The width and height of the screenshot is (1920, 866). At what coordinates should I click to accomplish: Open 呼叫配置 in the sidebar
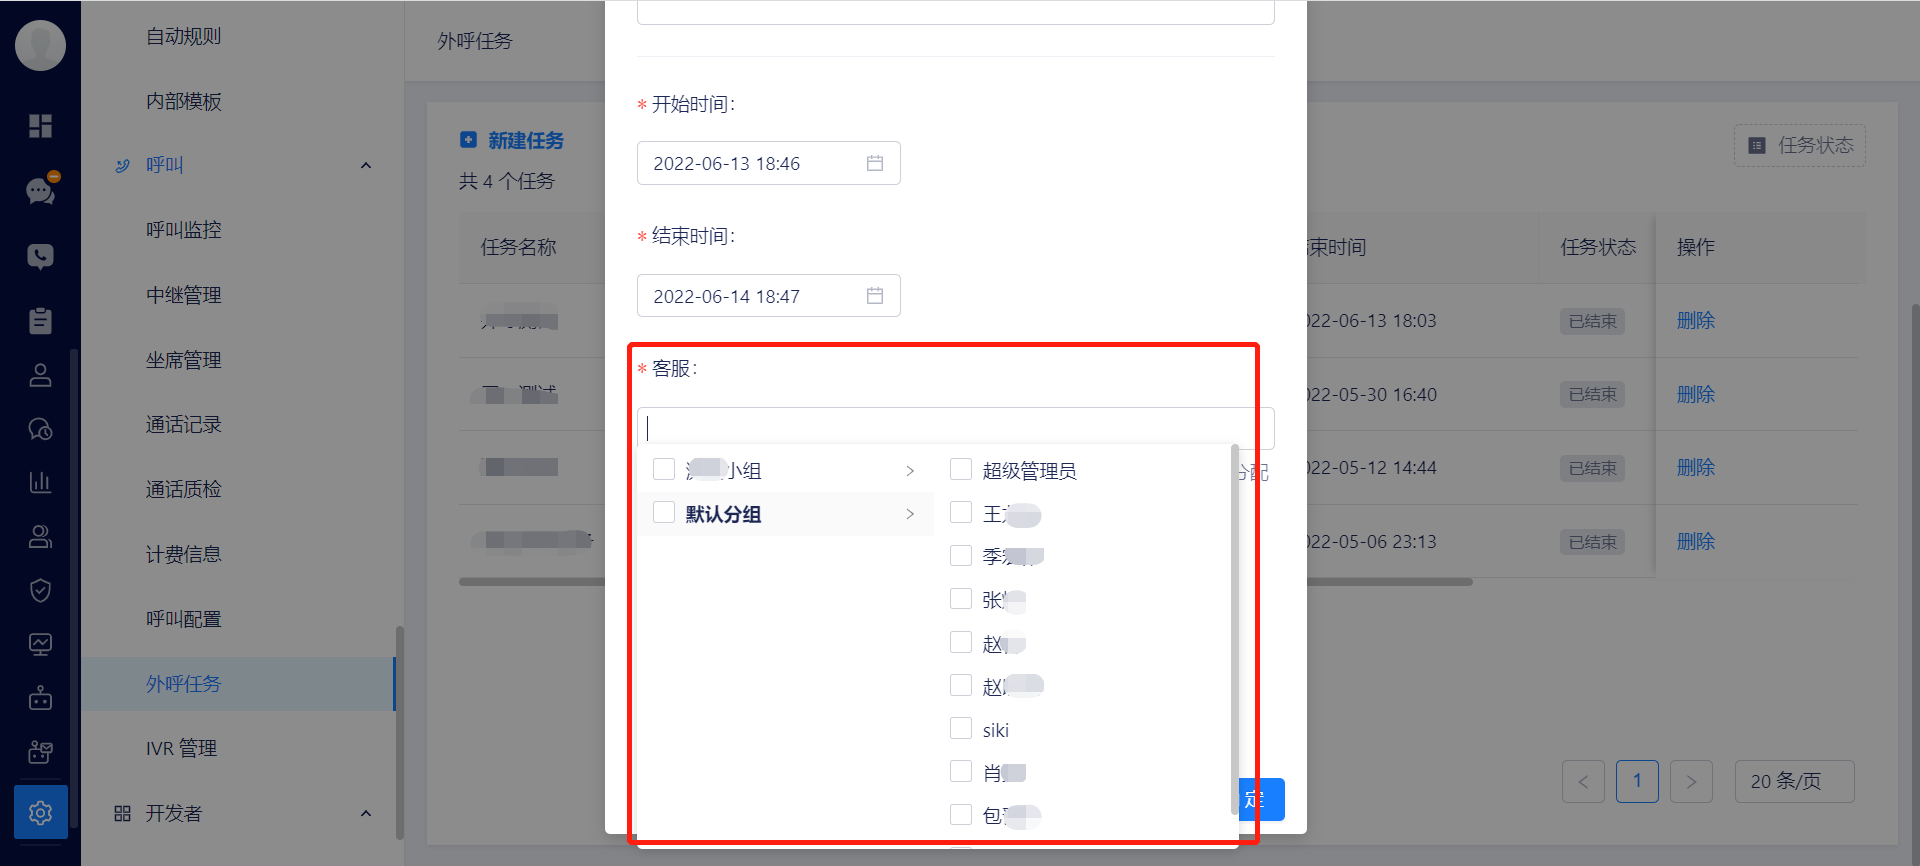(183, 619)
